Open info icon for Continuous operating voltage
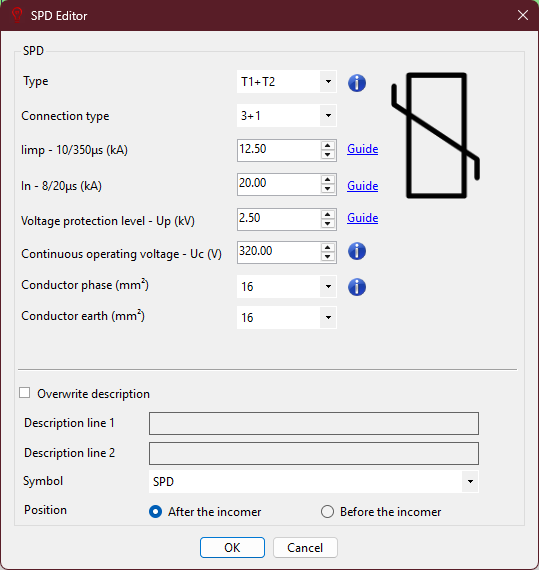This screenshot has height=570, width=539. click(x=357, y=251)
